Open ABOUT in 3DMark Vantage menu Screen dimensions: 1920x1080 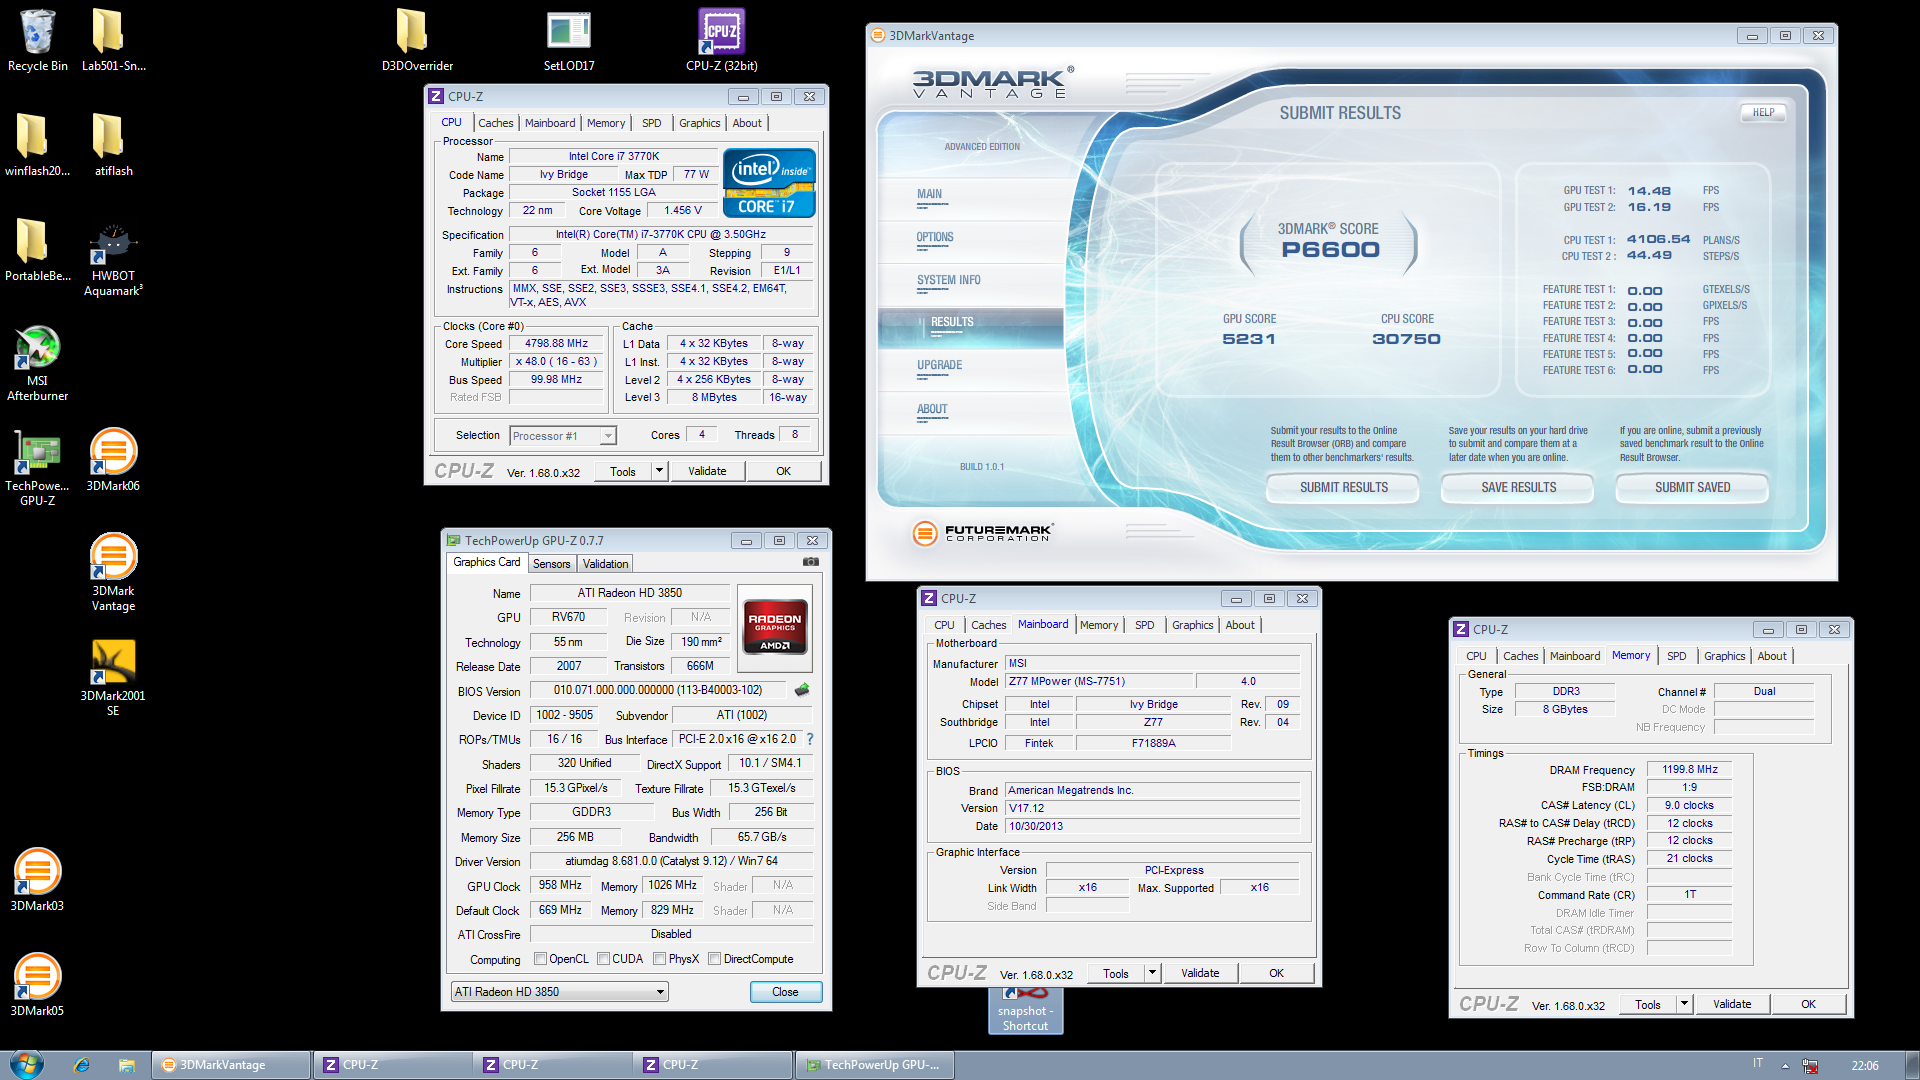(x=932, y=409)
